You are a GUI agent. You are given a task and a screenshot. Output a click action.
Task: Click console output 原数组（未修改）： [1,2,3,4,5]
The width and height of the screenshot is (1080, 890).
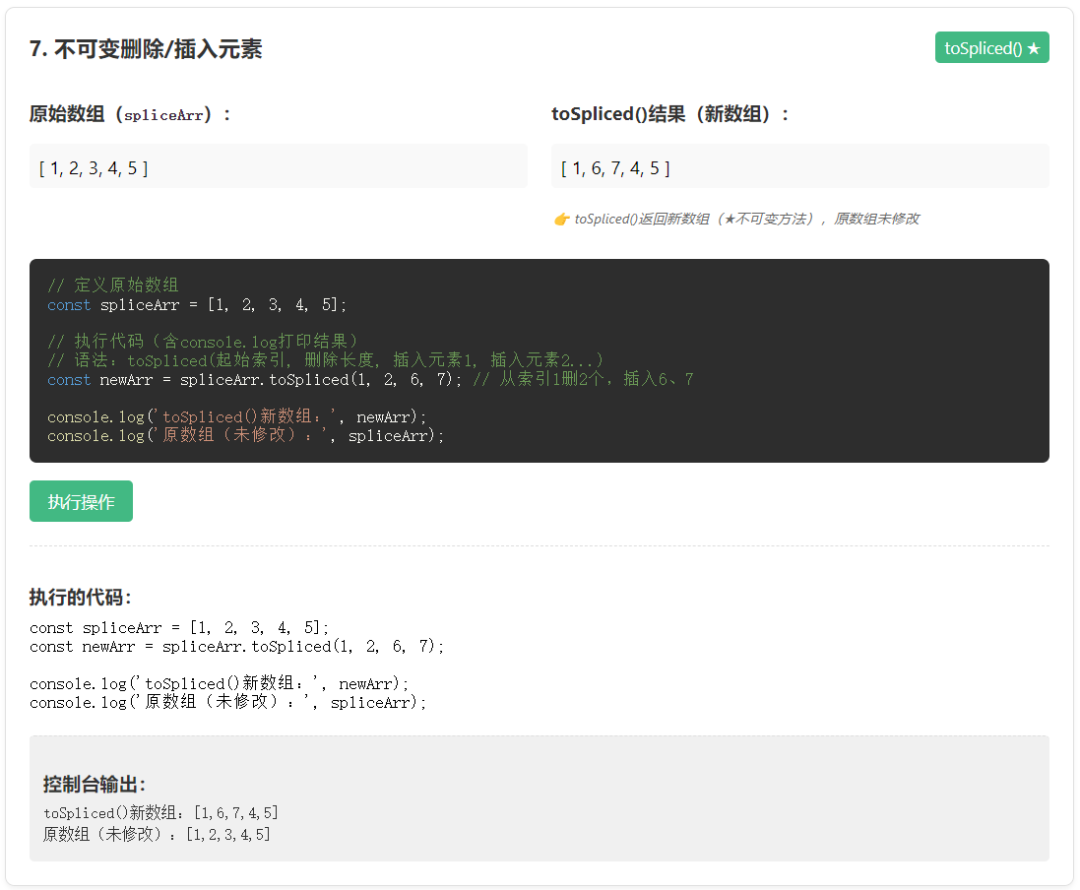point(156,834)
